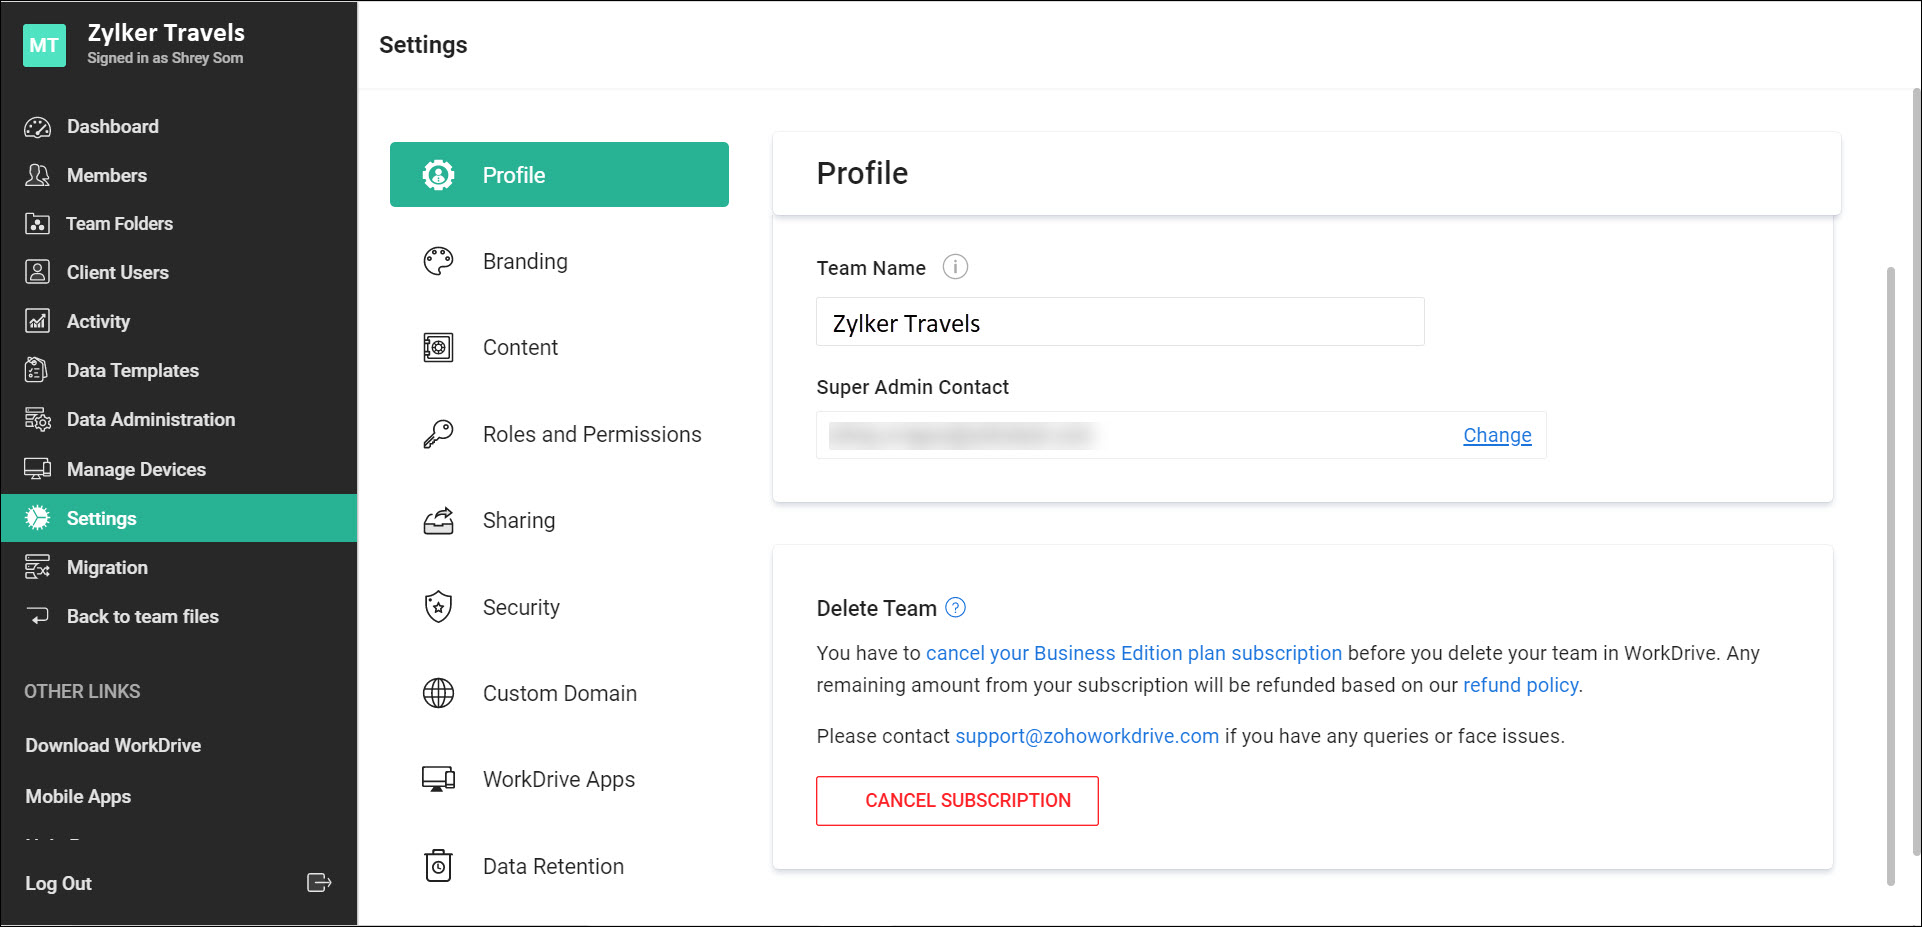Click the Client Users icon
This screenshot has height=927, width=1922.
37,272
